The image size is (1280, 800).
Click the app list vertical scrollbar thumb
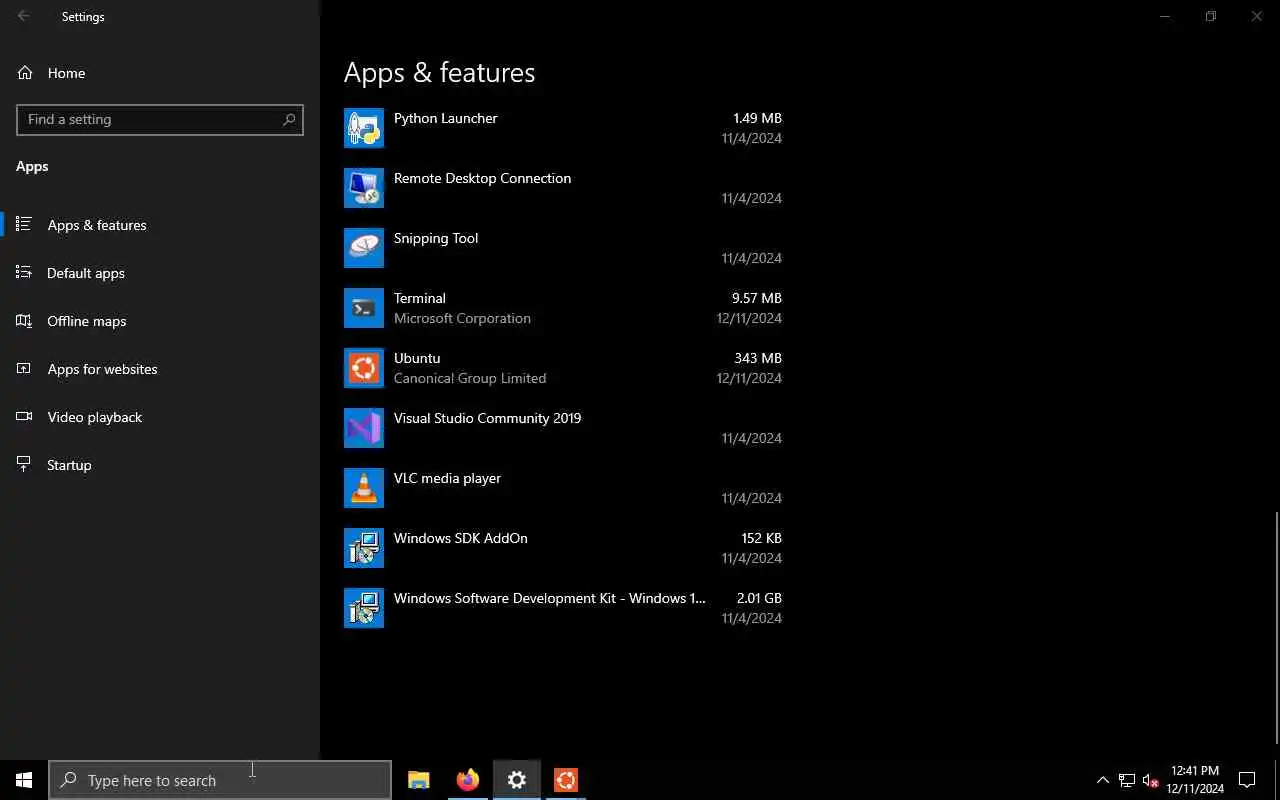click(x=1276, y=627)
